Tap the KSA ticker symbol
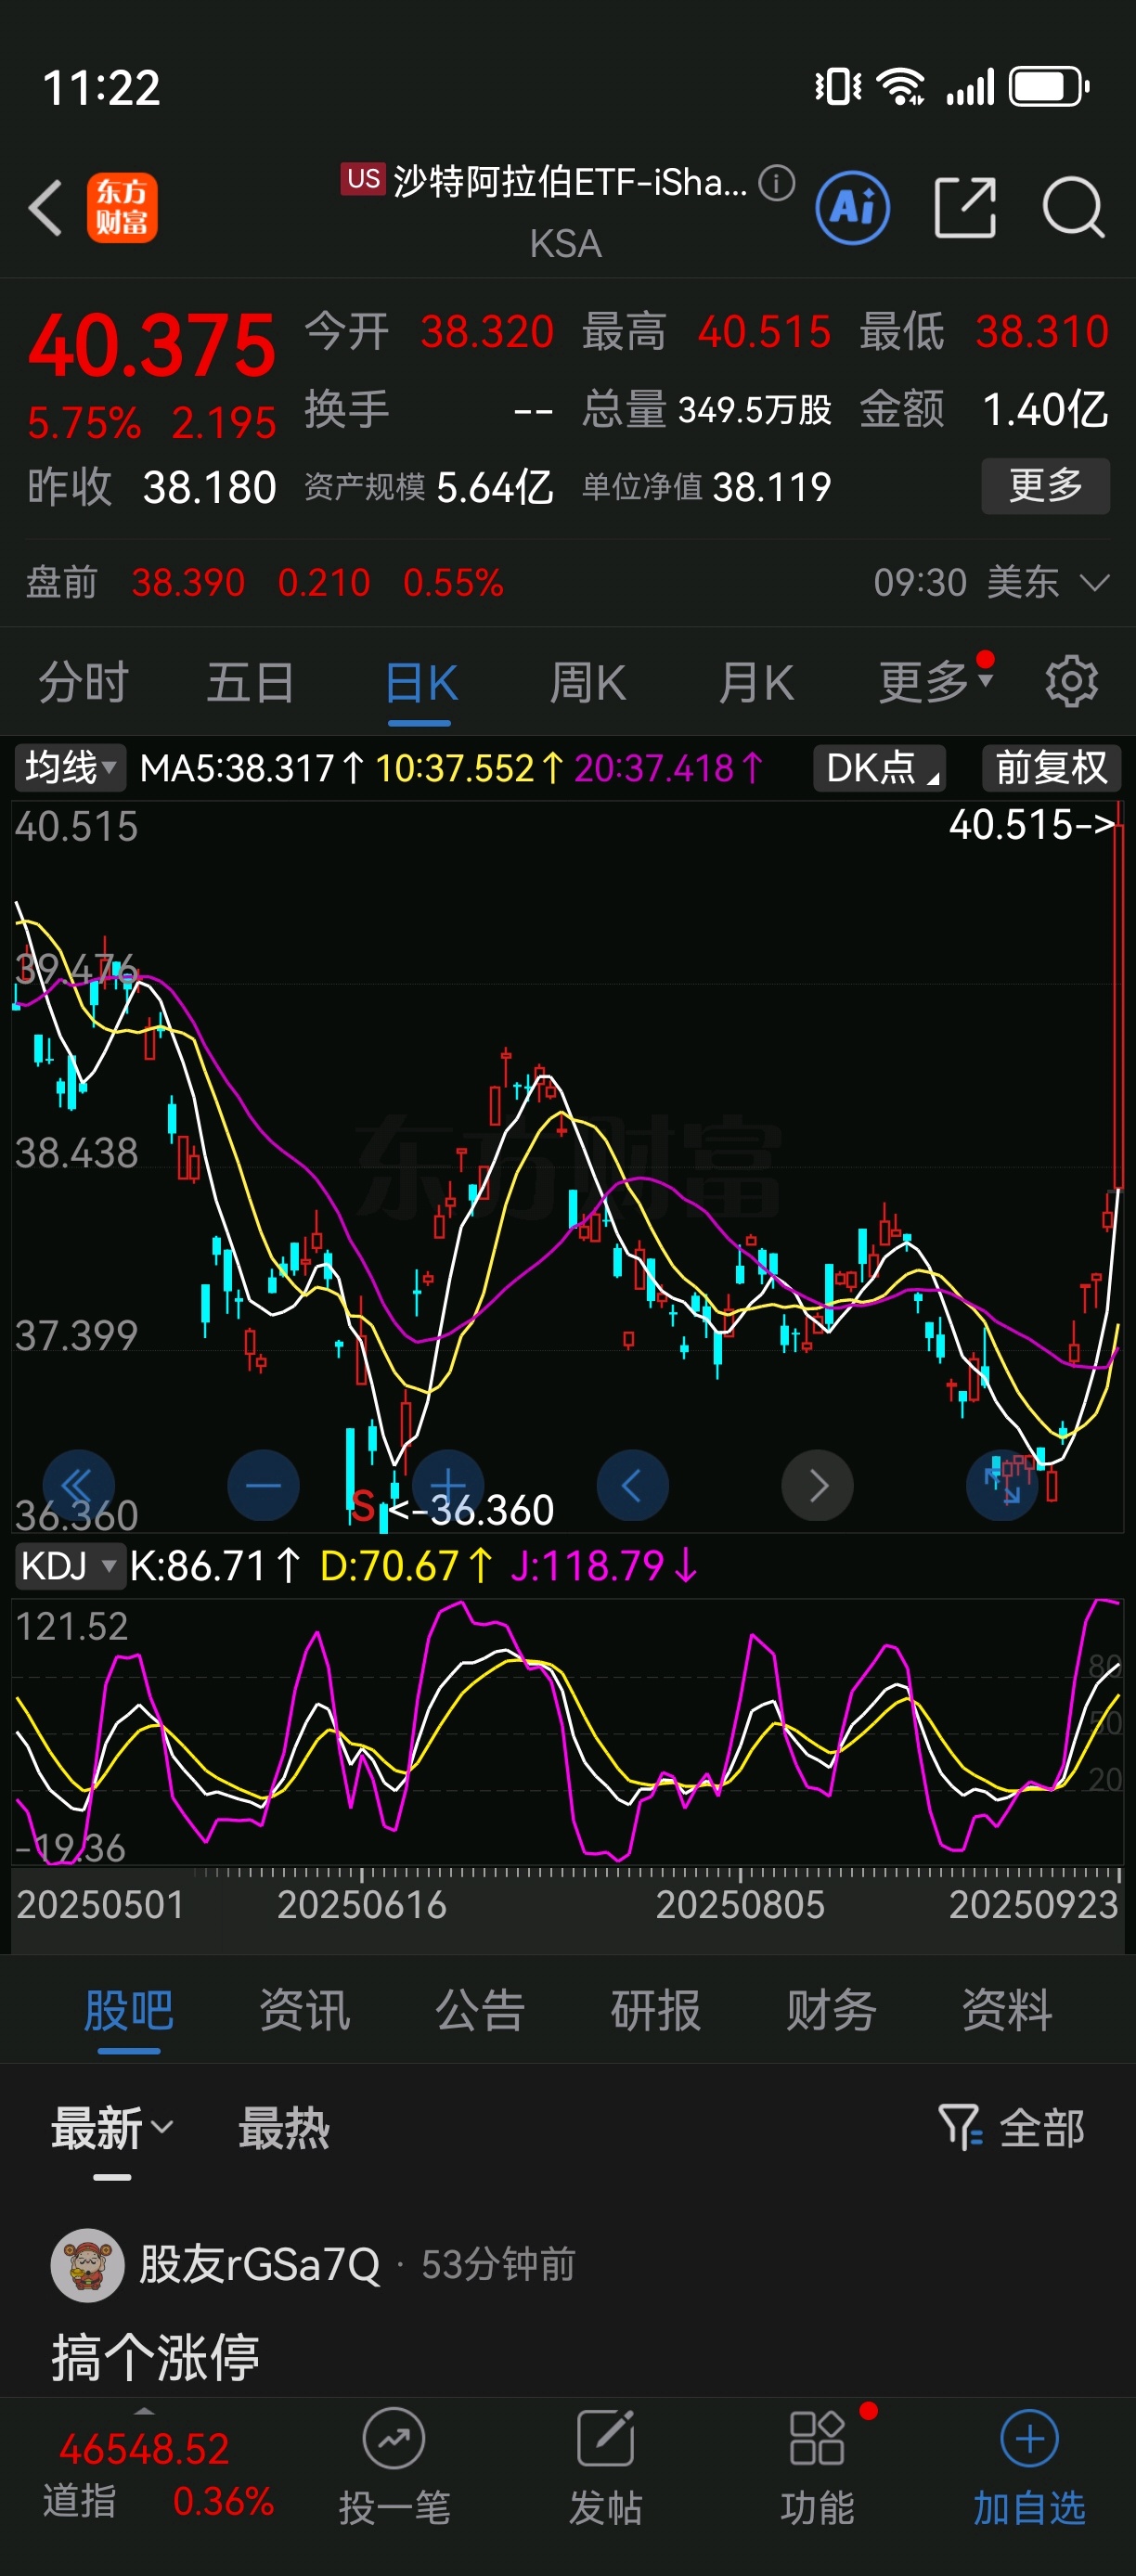The image size is (1136, 2576). (566, 243)
